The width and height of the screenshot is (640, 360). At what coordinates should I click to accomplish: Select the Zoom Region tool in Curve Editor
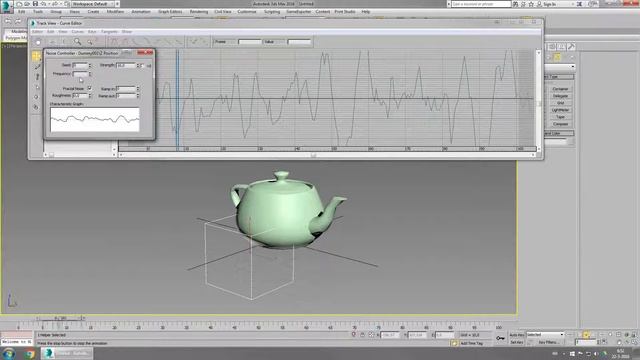(x=90, y=42)
